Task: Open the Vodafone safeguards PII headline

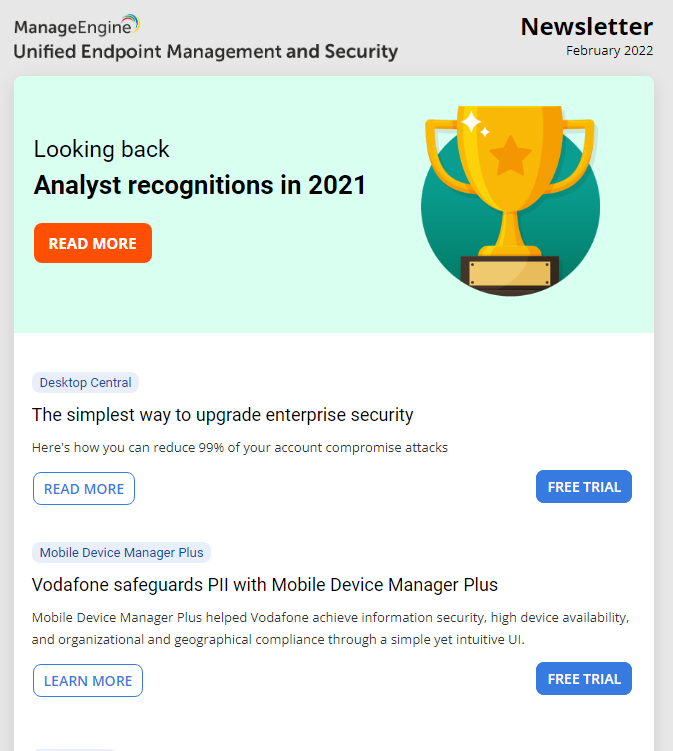Action: pyautogui.click(x=265, y=585)
